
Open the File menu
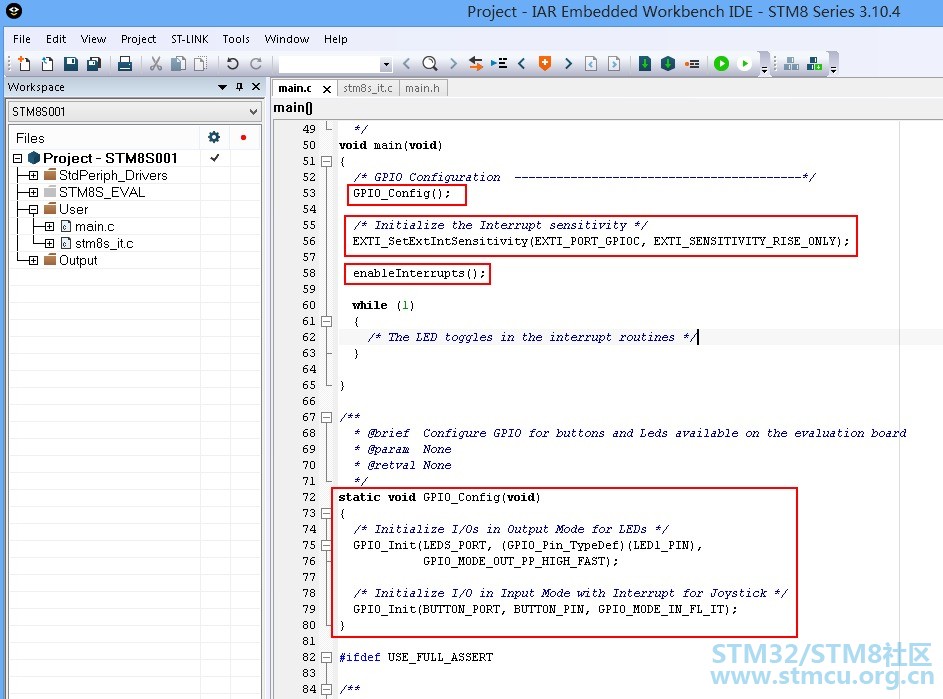point(22,39)
